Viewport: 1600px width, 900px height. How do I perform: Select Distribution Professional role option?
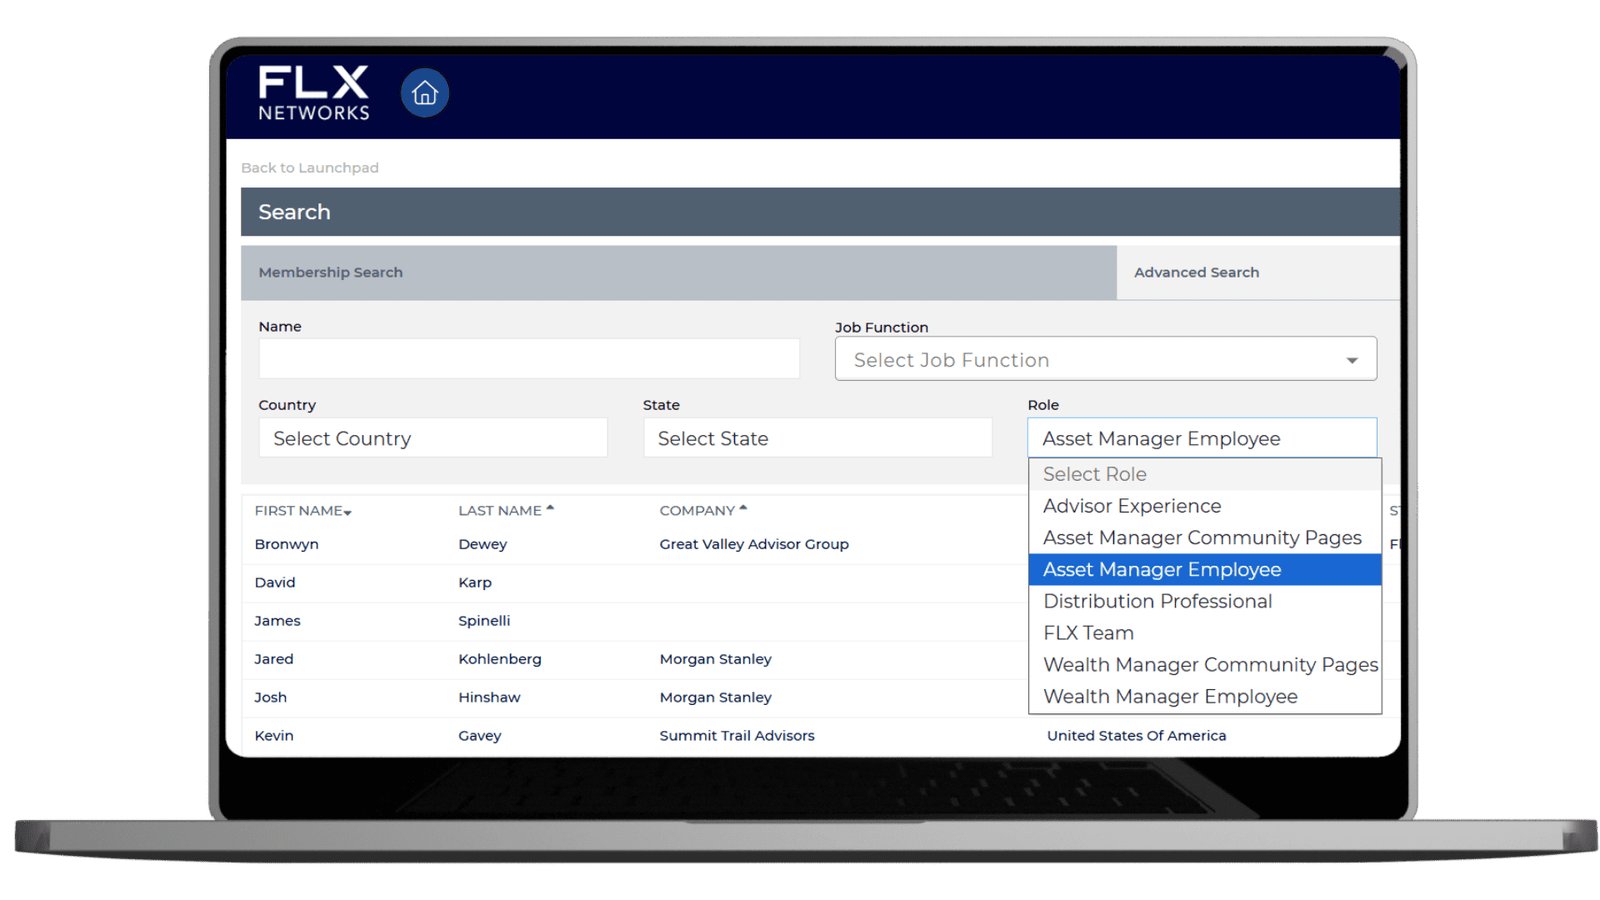[x=1157, y=601]
